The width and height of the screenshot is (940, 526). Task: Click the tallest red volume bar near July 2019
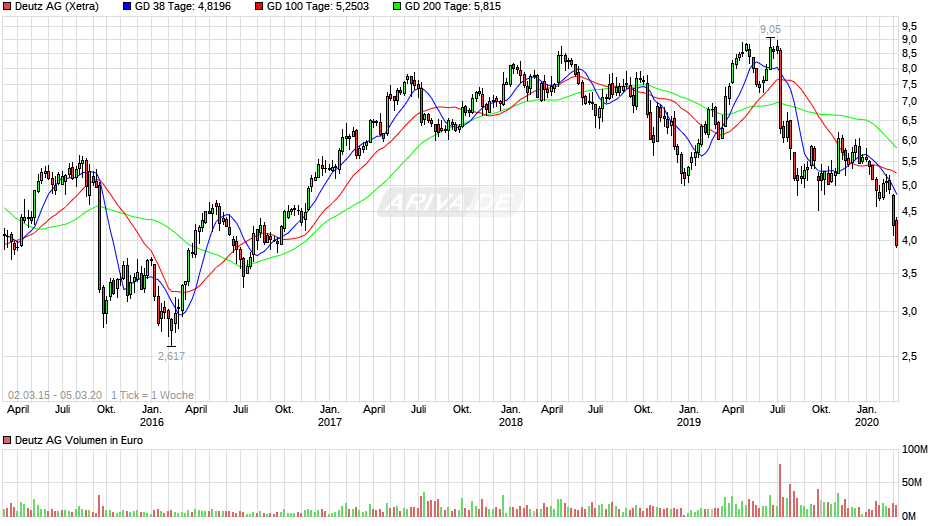[x=780, y=490]
